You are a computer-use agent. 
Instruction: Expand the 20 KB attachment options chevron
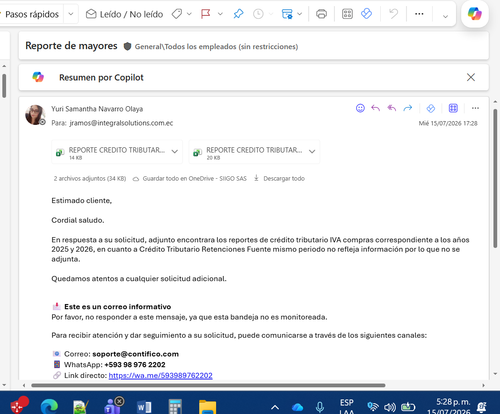pyautogui.click(x=312, y=152)
